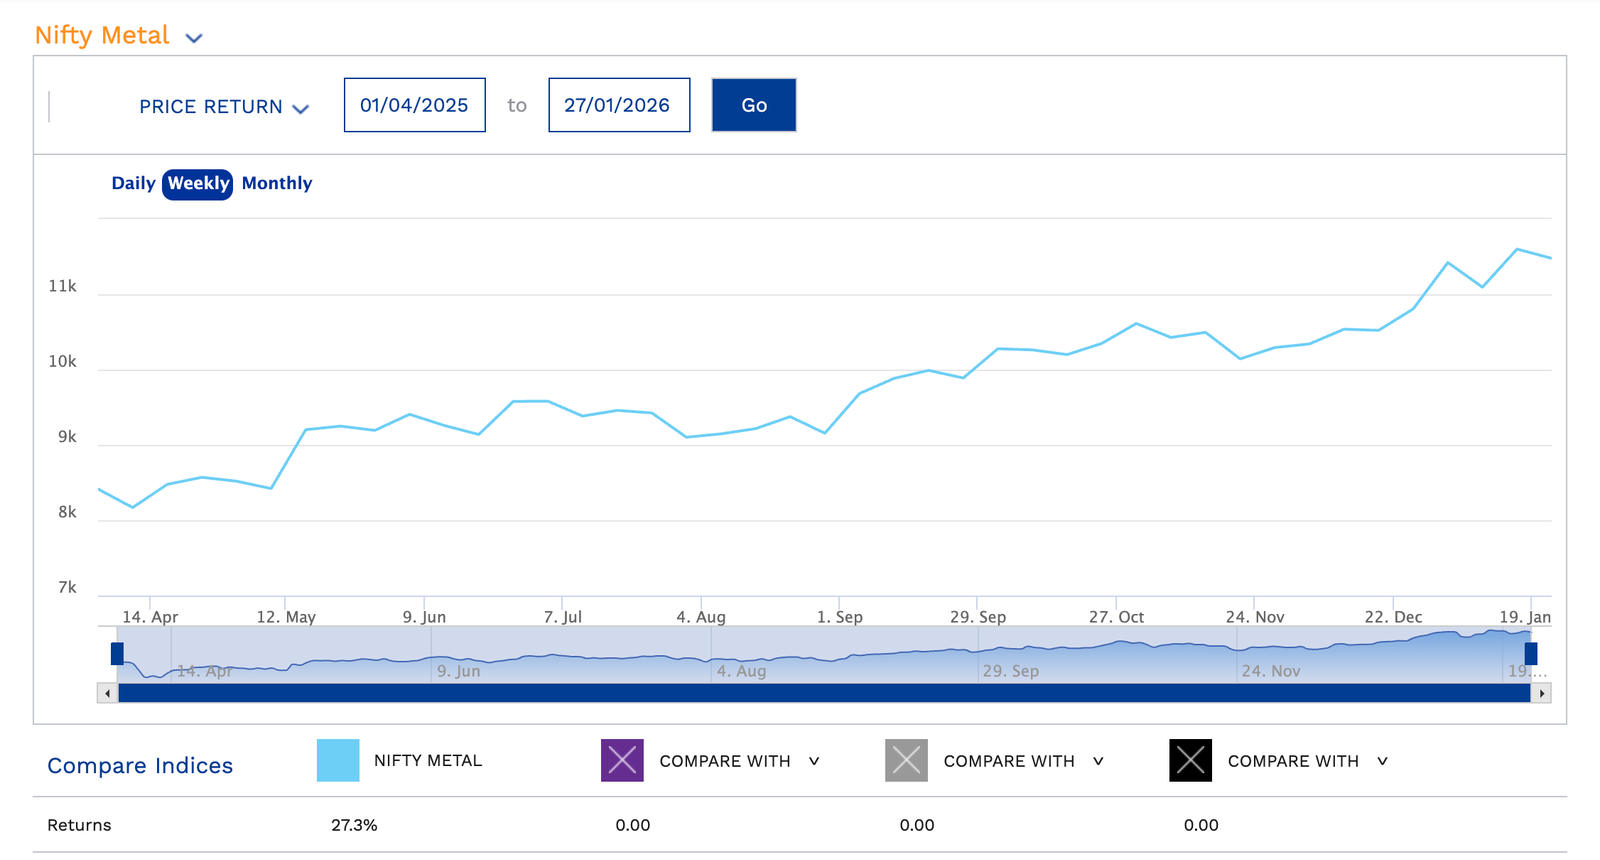Viewport: 1600px width, 860px height.
Task: Click the navigator scrollbar right arrow
Action: [x=1541, y=693]
